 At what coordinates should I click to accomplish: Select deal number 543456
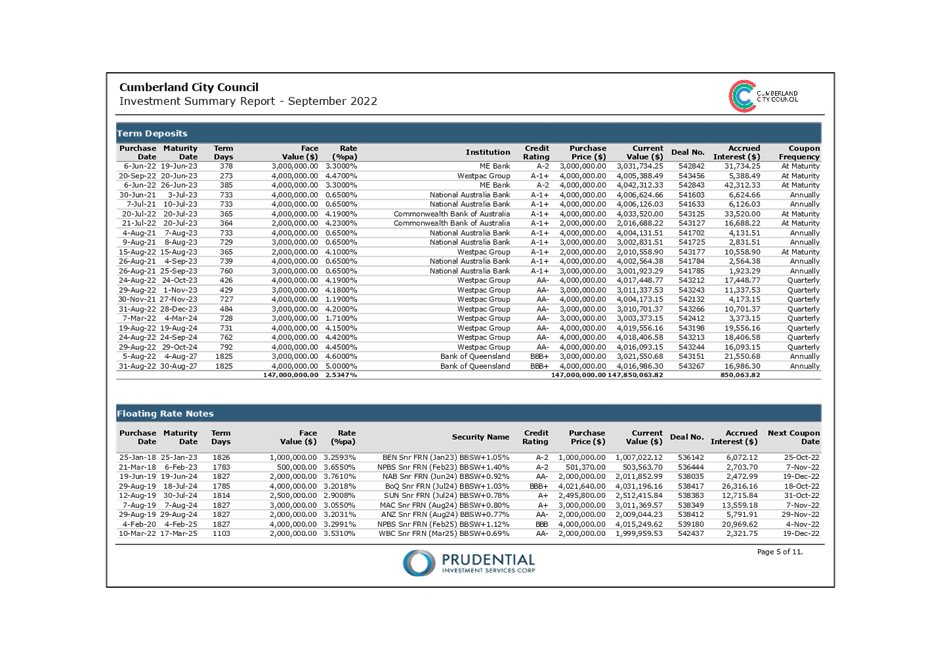point(691,176)
